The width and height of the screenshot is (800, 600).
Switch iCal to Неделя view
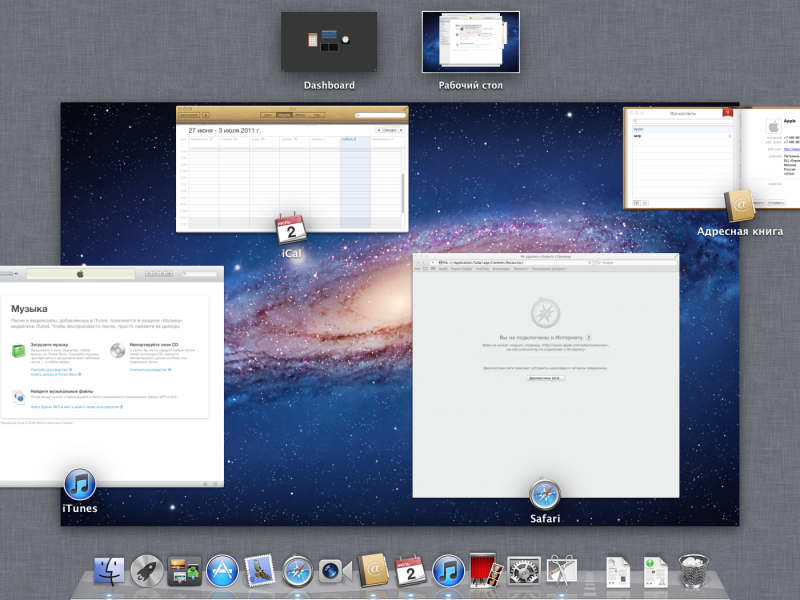point(284,115)
